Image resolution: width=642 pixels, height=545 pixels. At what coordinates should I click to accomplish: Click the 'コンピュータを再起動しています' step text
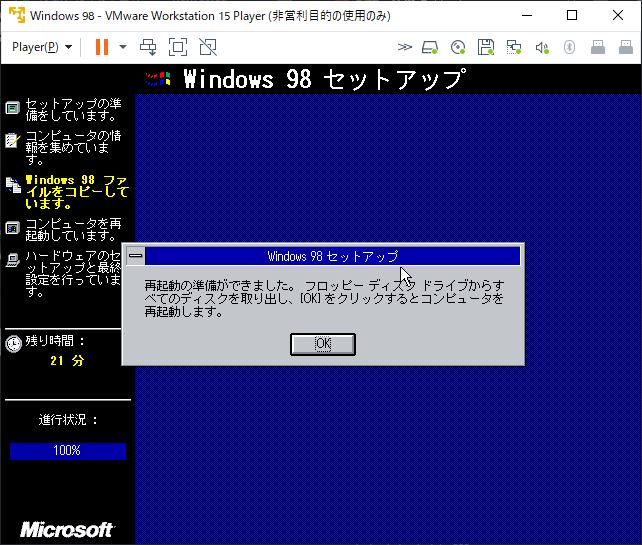(73, 229)
